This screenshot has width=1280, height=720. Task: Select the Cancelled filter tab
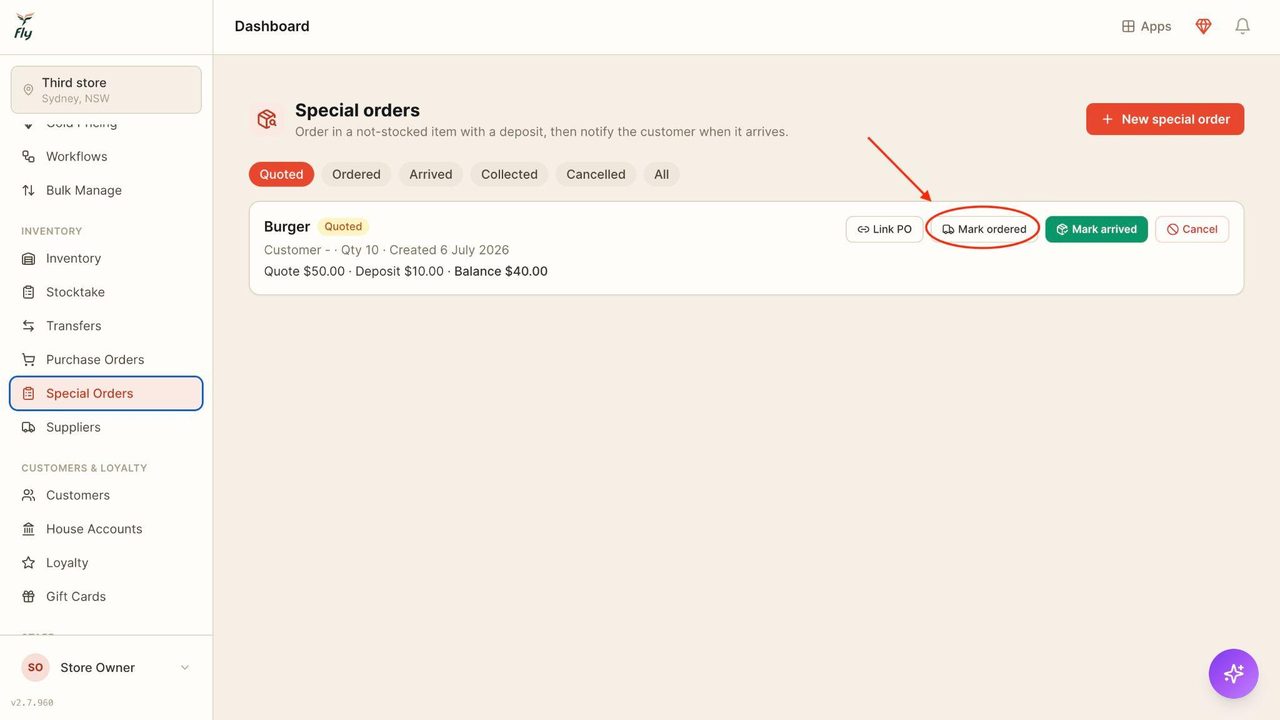[596, 174]
